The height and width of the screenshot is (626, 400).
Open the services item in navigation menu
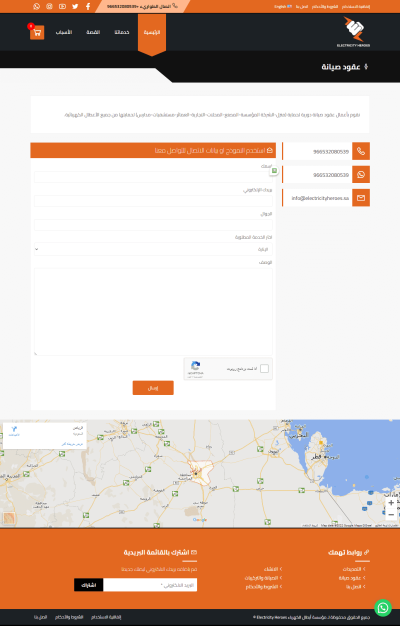pos(122,32)
